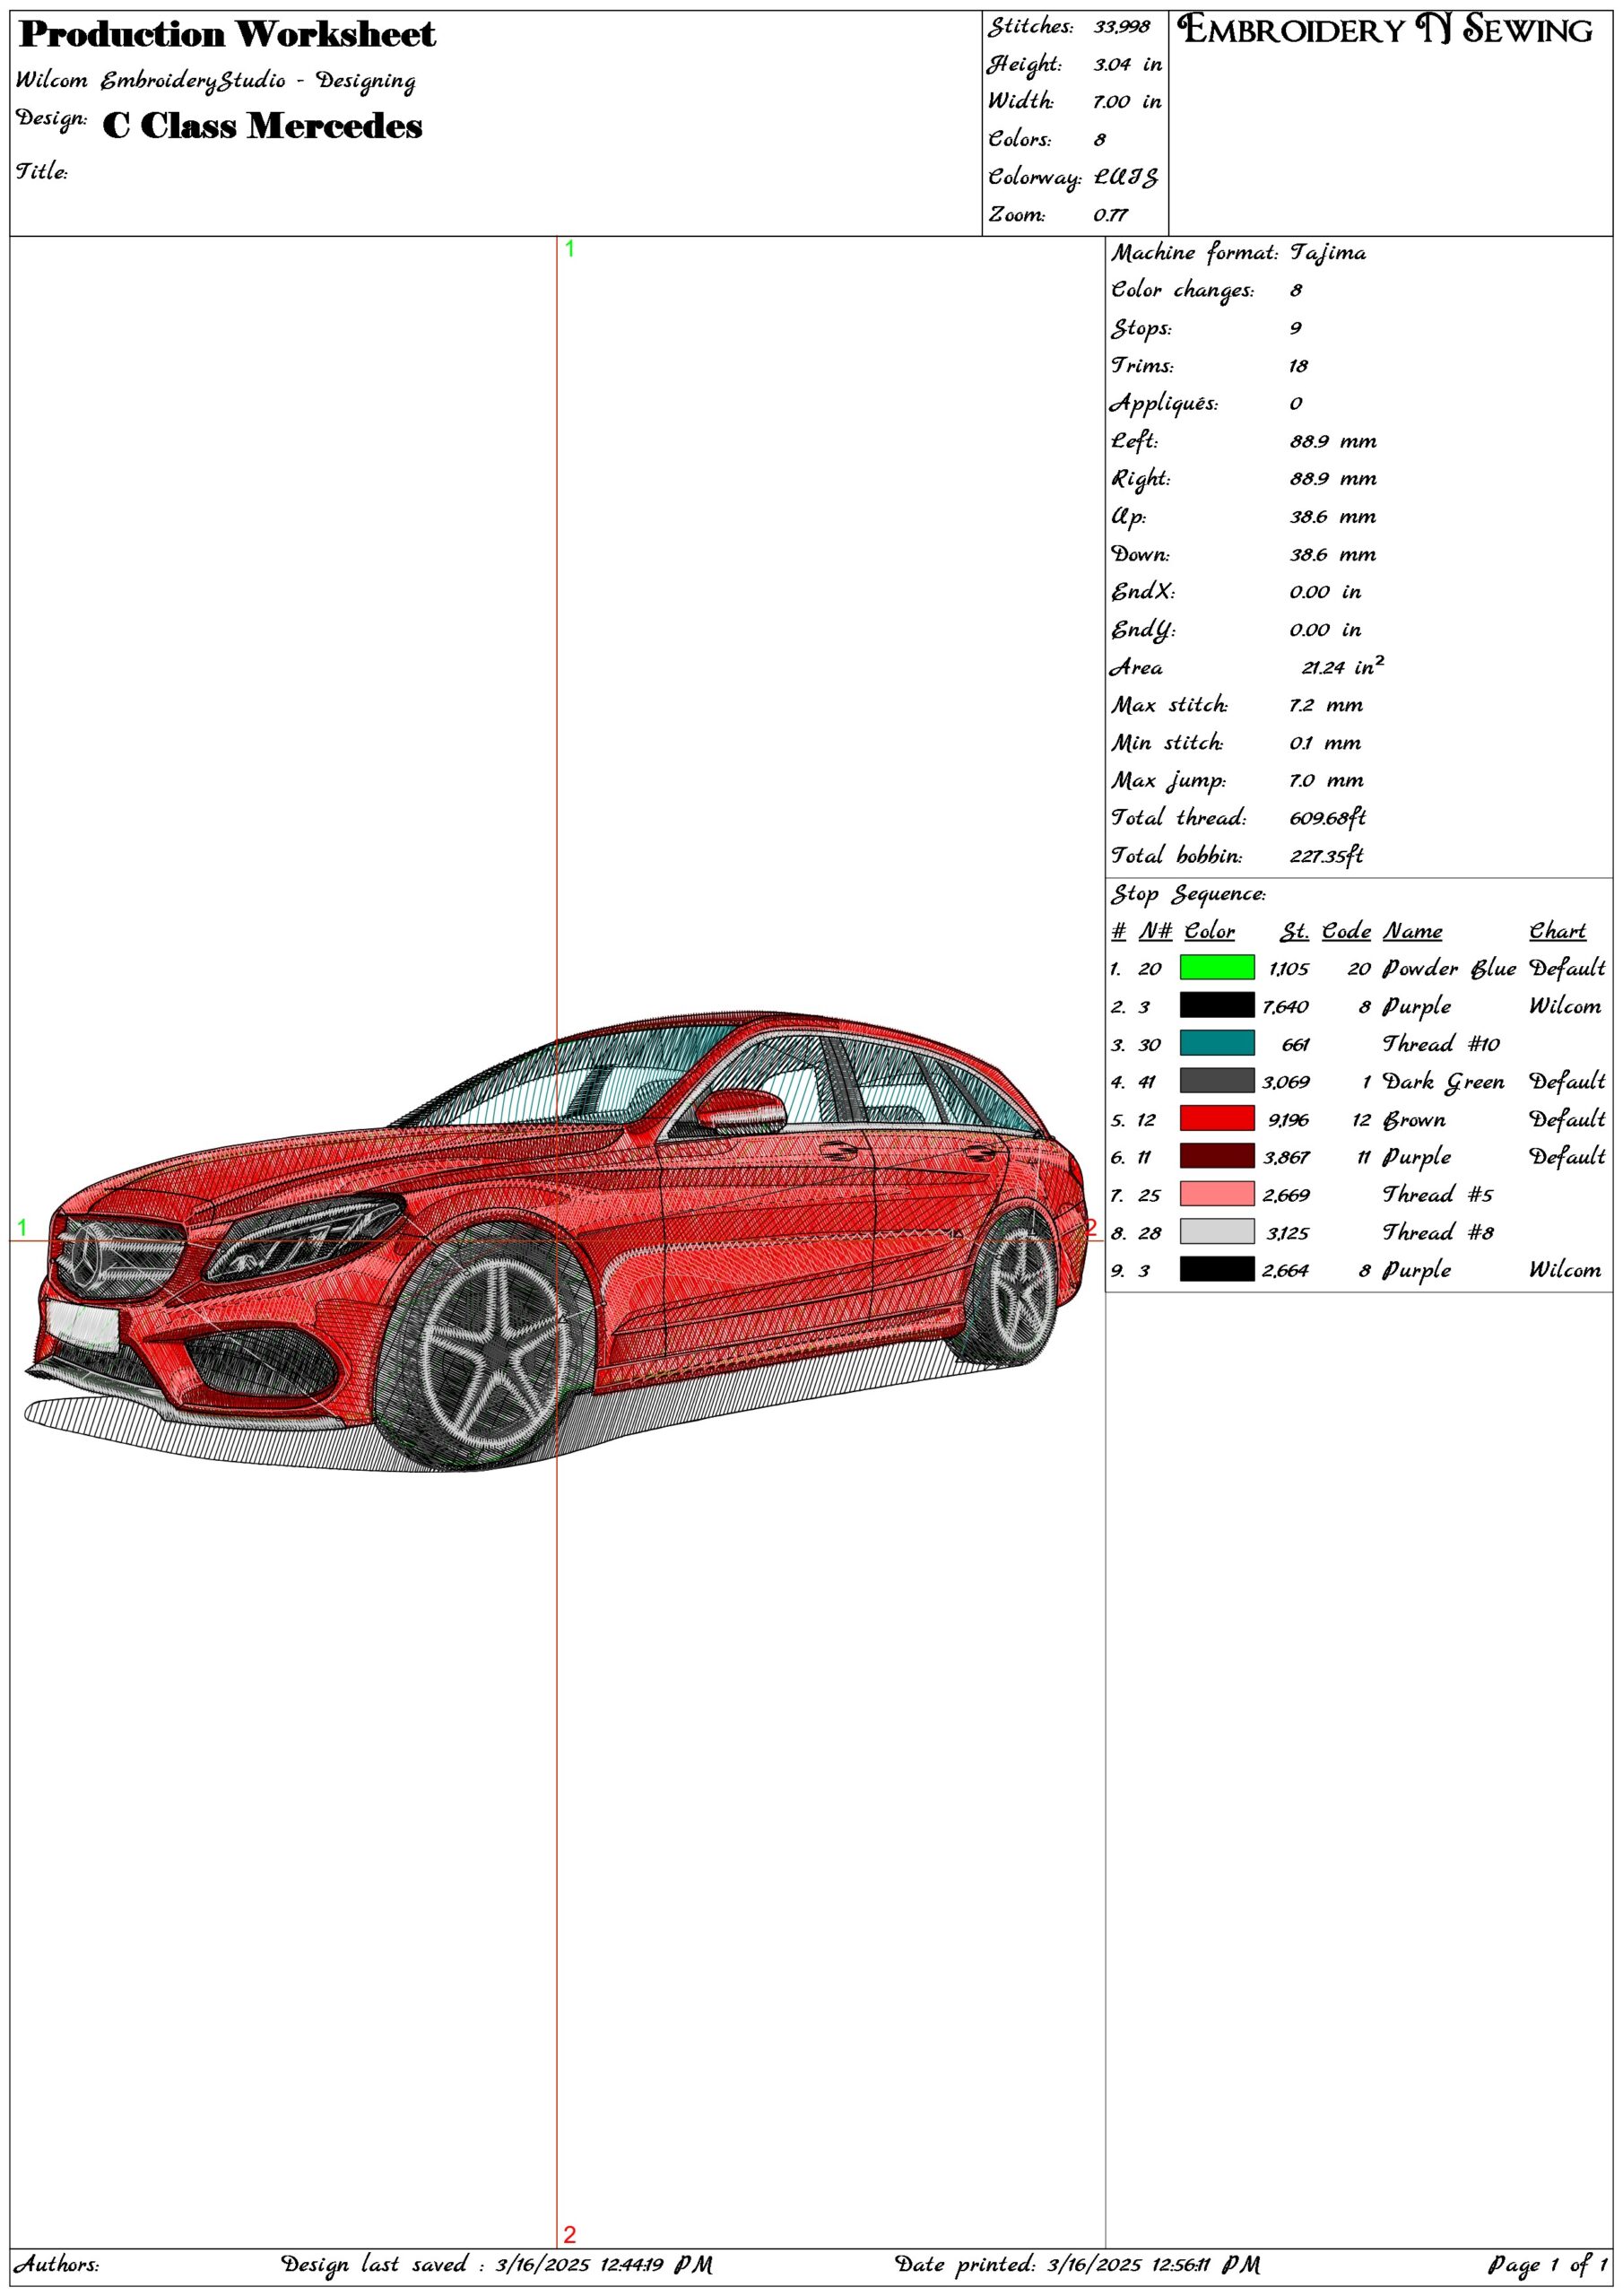The width and height of the screenshot is (1623, 2296).
Task: Click the 'Color' column header
Action: [1209, 931]
